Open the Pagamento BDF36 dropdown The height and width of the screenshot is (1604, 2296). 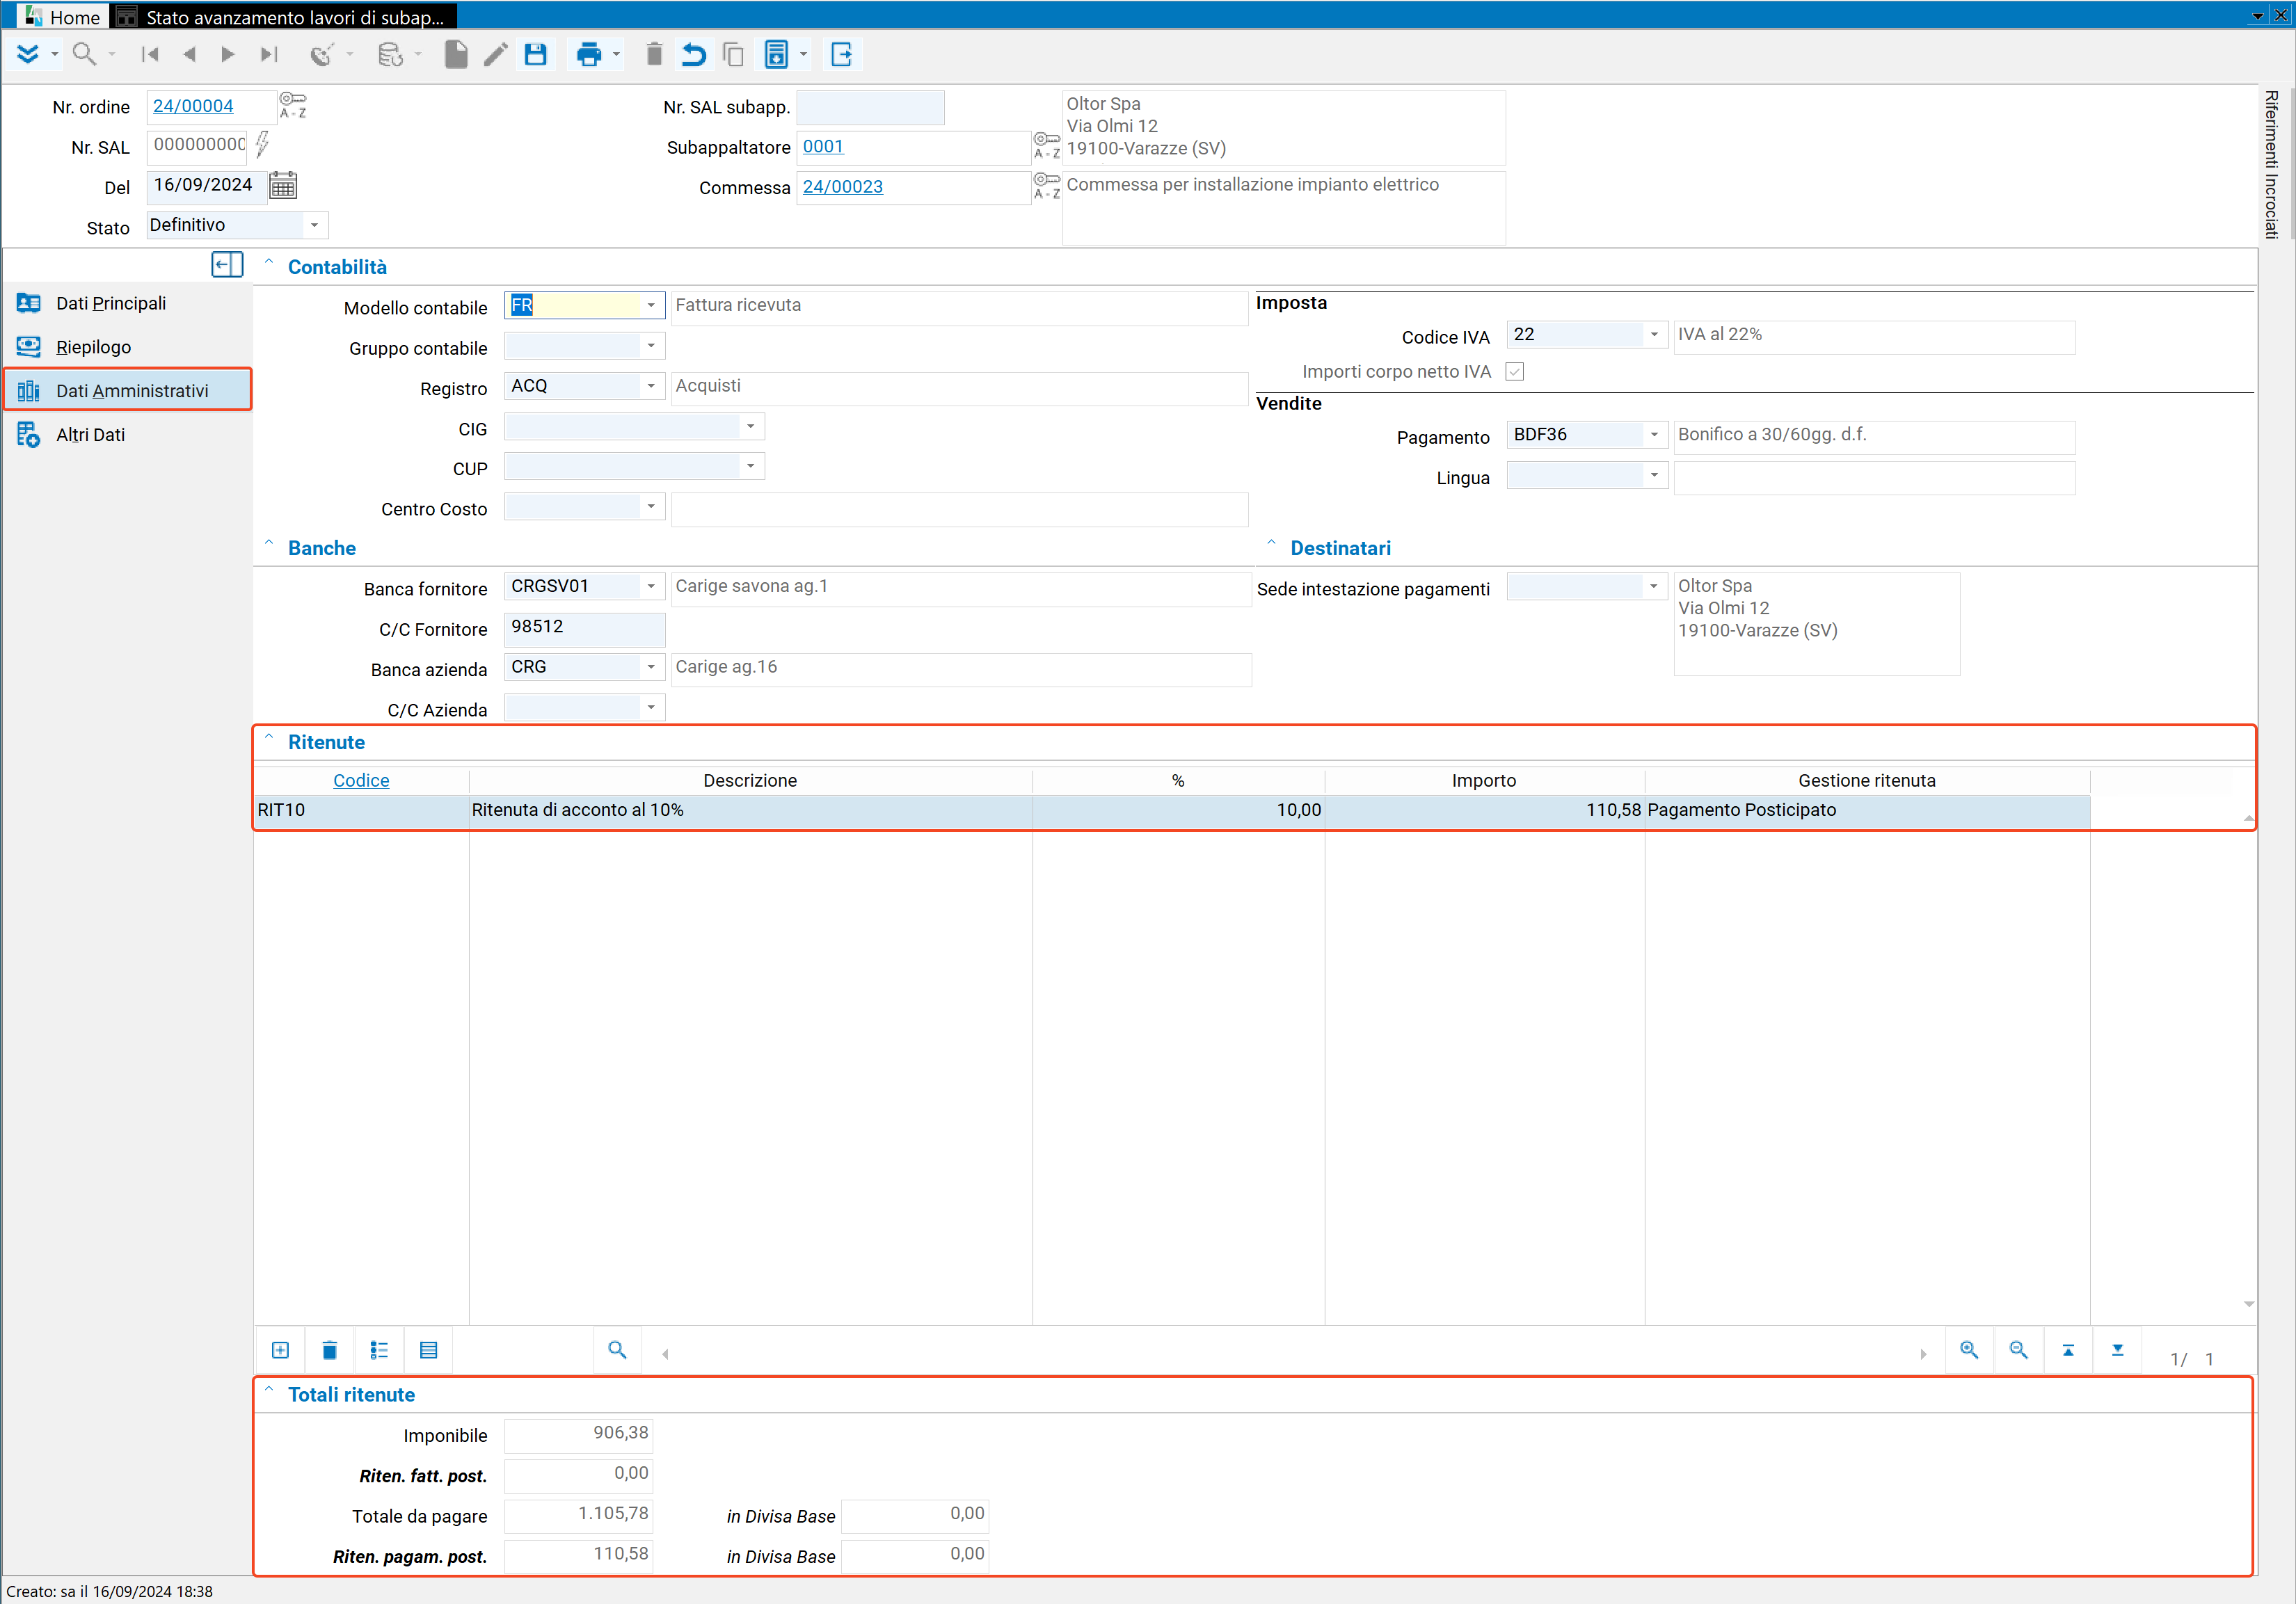pyautogui.click(x=1654, y=435)
